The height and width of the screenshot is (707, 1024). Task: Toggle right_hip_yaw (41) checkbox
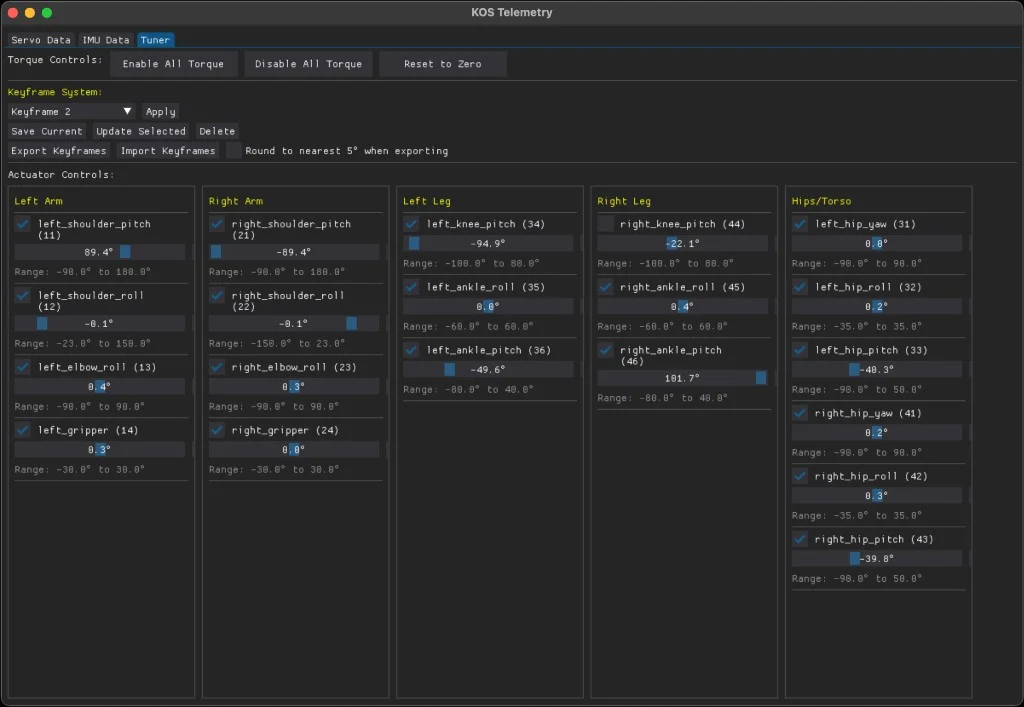(x=800, y=413)
